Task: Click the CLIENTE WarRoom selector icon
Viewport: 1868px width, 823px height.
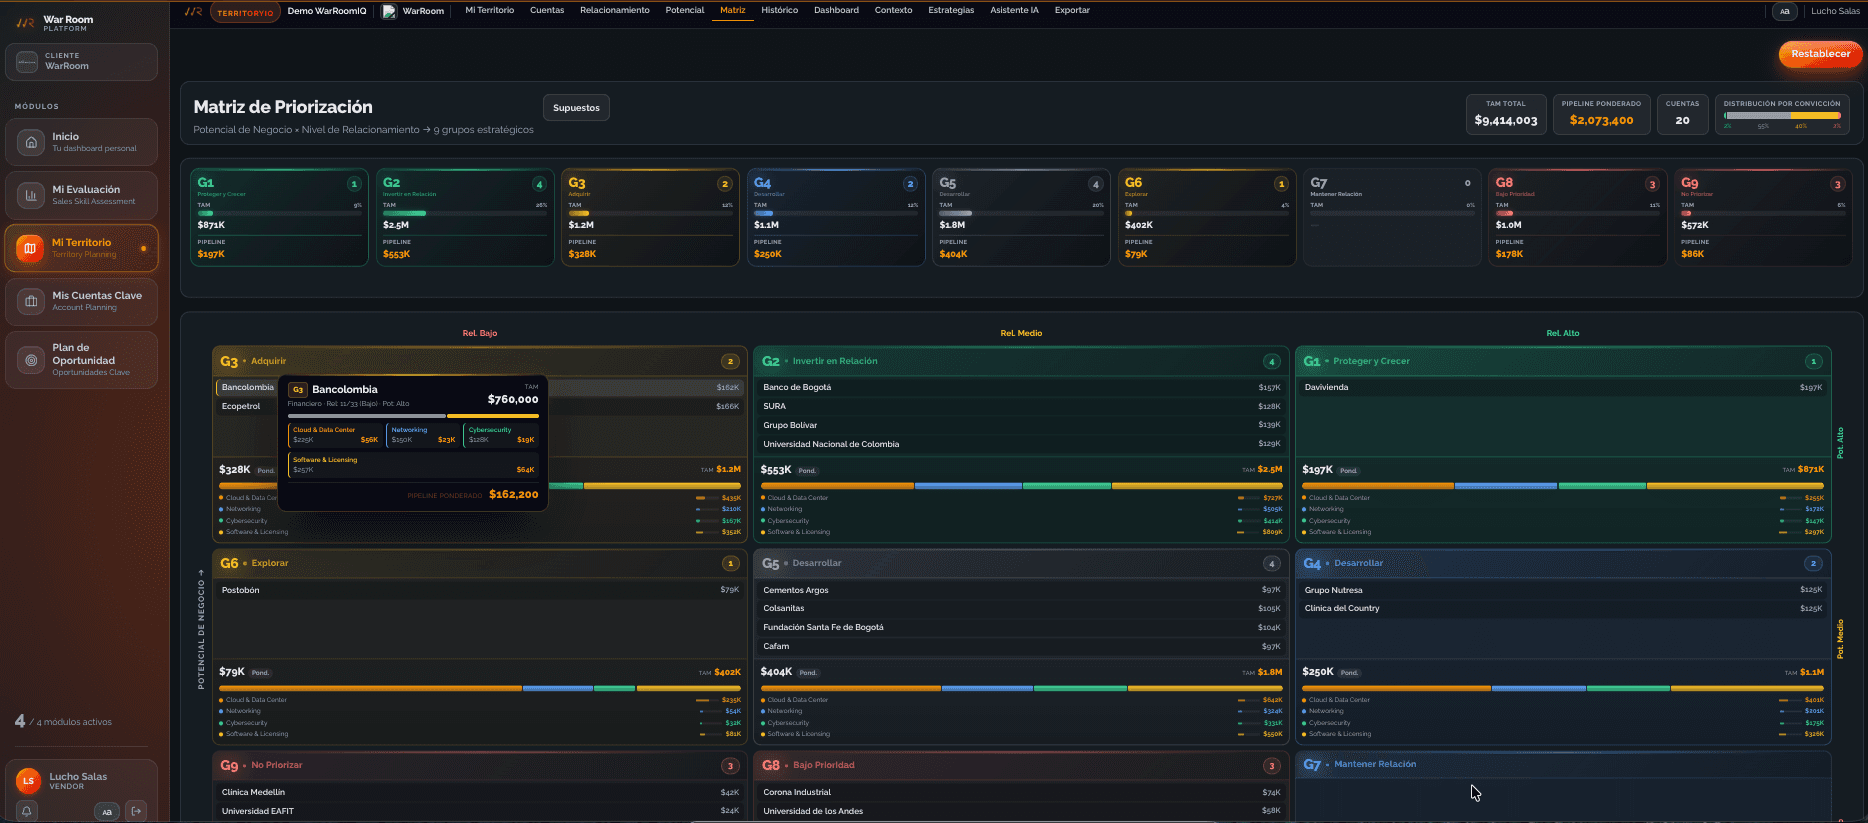Action: tap(27, 61)
